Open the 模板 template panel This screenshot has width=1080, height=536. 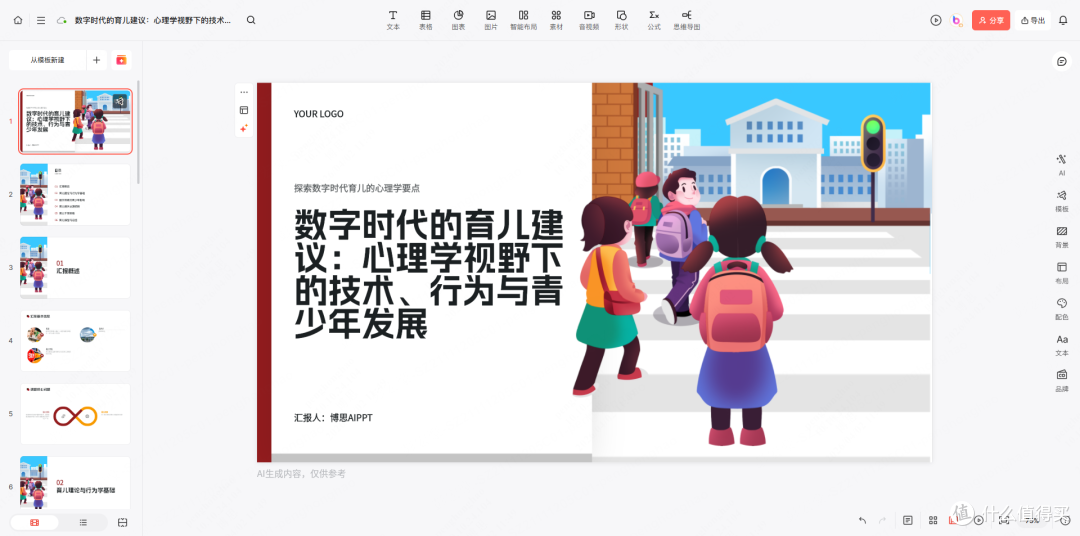(x=1061, y=200)
